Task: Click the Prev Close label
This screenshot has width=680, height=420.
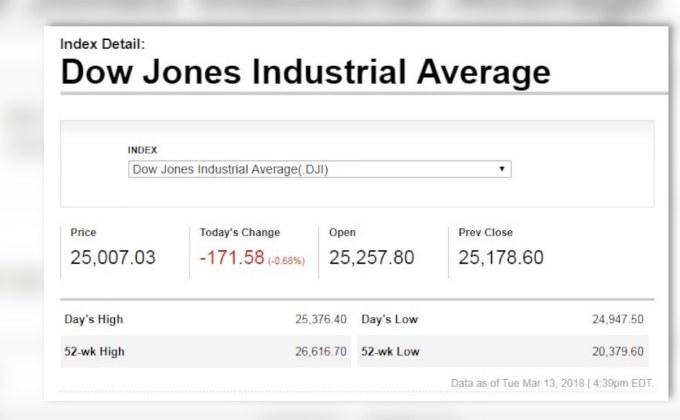Action: (x=485, y=232)
